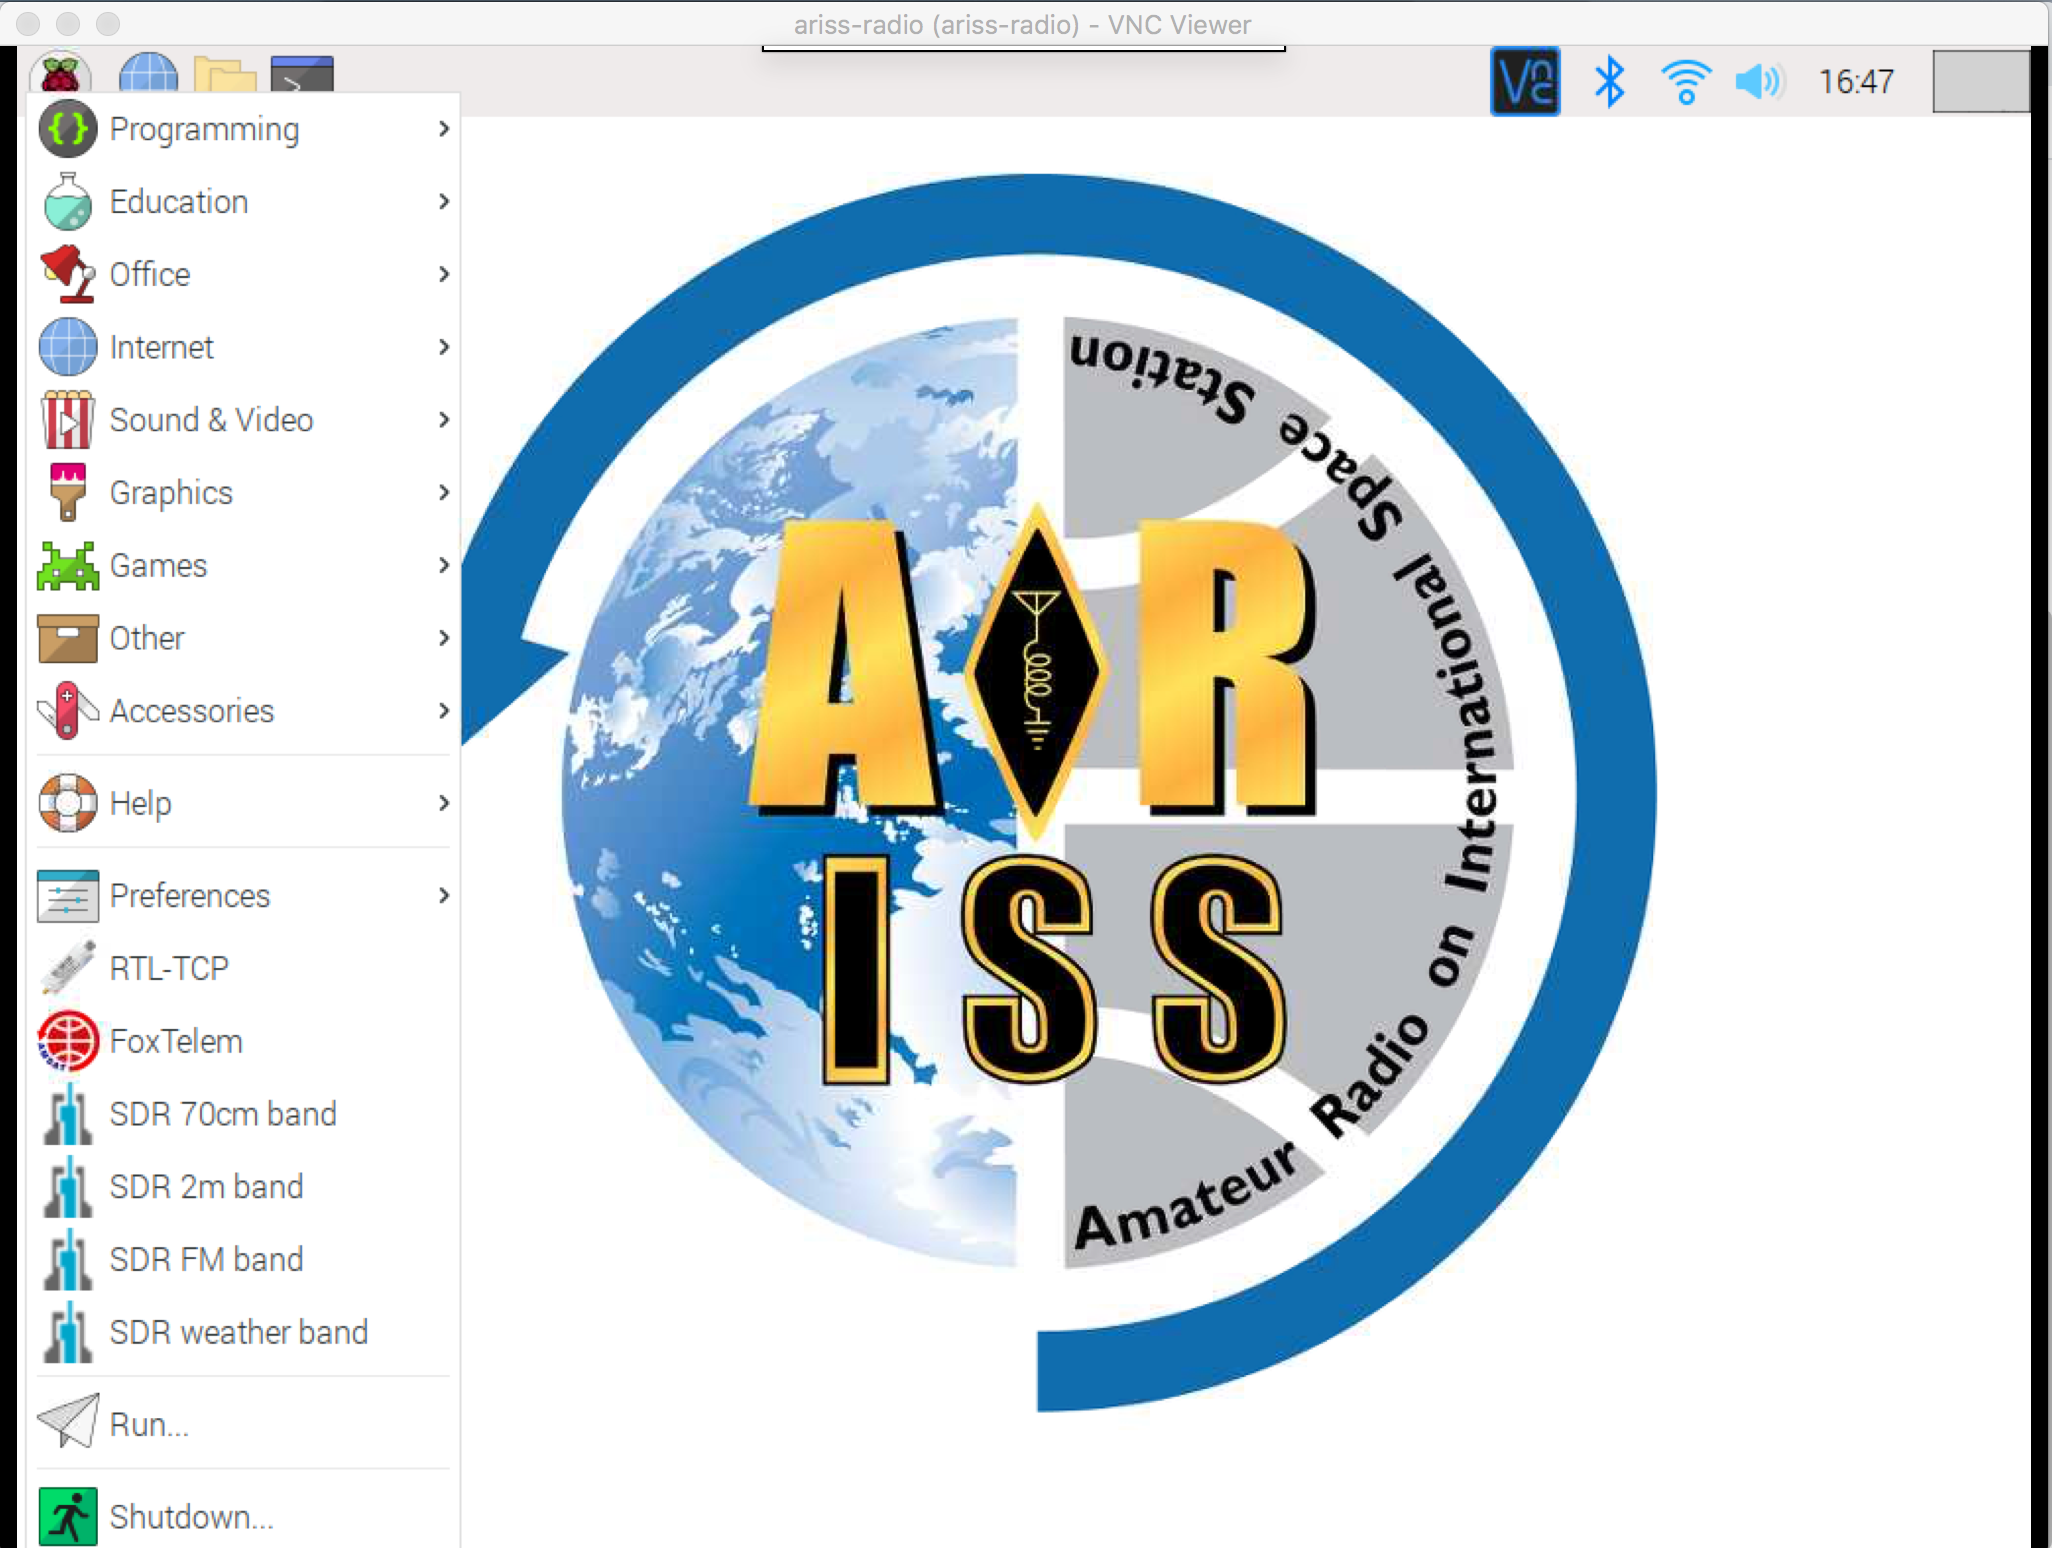Launch RTL-TCP from the menu
2052x1548 pixels.
point(244,968)
